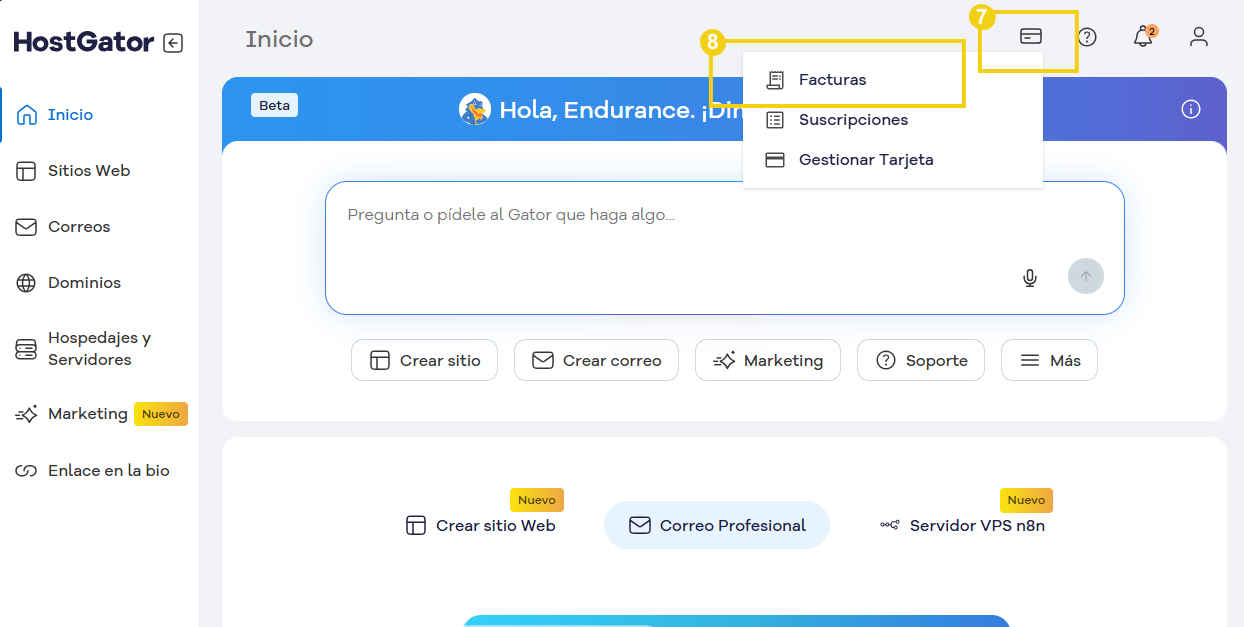1244x627 pixels.
Task: Open the Soporte button below the prompt
Action: (x=920, y=359)
